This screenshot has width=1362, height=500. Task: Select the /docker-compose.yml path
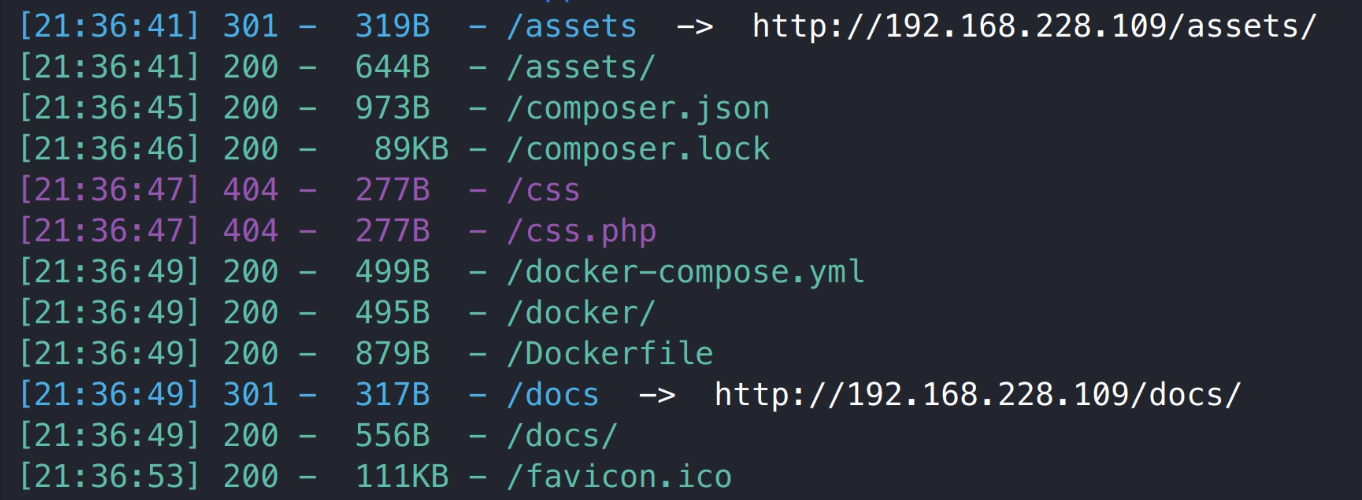[685, 271]
